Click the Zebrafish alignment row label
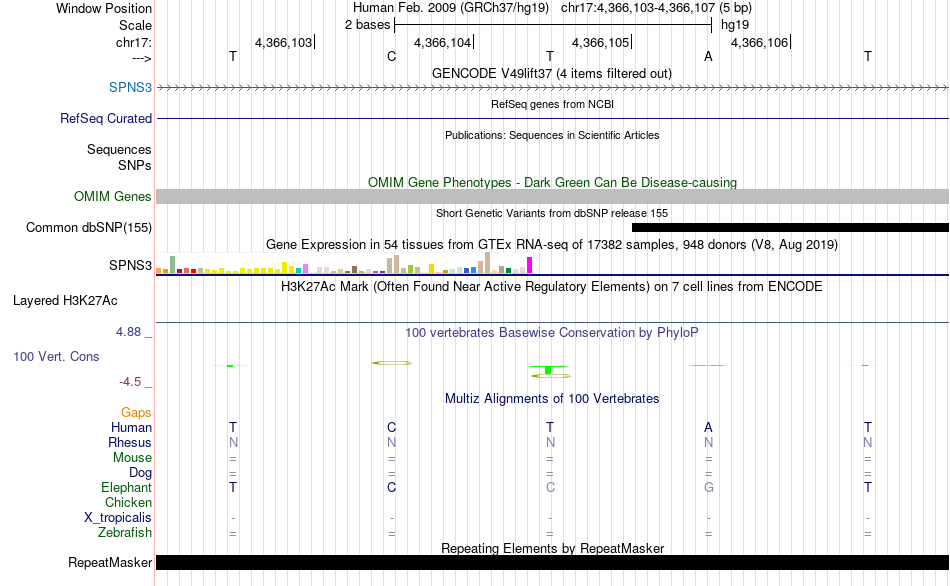This screenshot has height=586, width=950. (125, 532)
